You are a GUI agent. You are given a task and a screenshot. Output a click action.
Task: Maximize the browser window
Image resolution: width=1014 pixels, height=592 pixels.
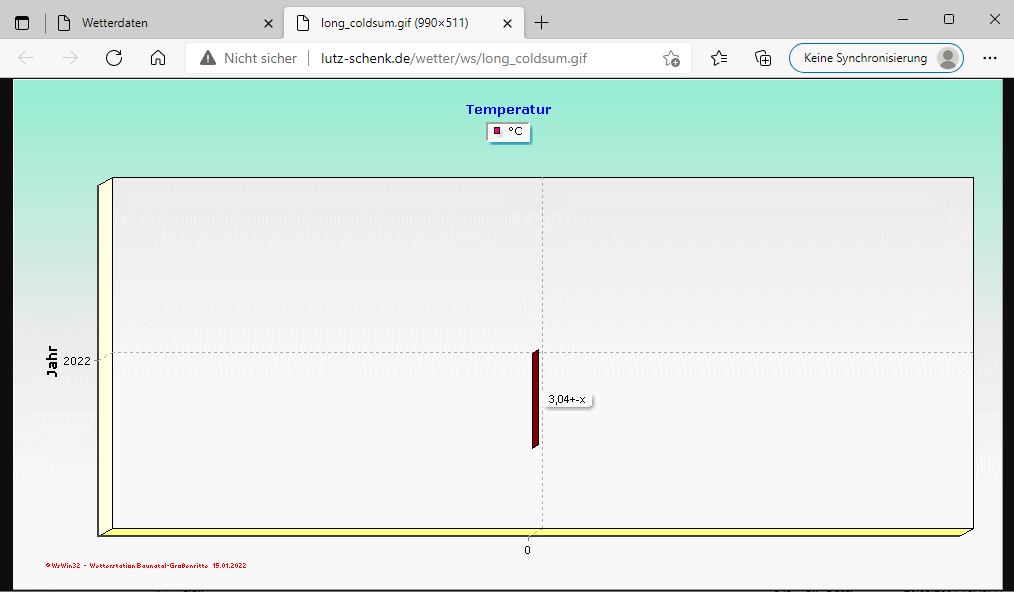[948, 19]
